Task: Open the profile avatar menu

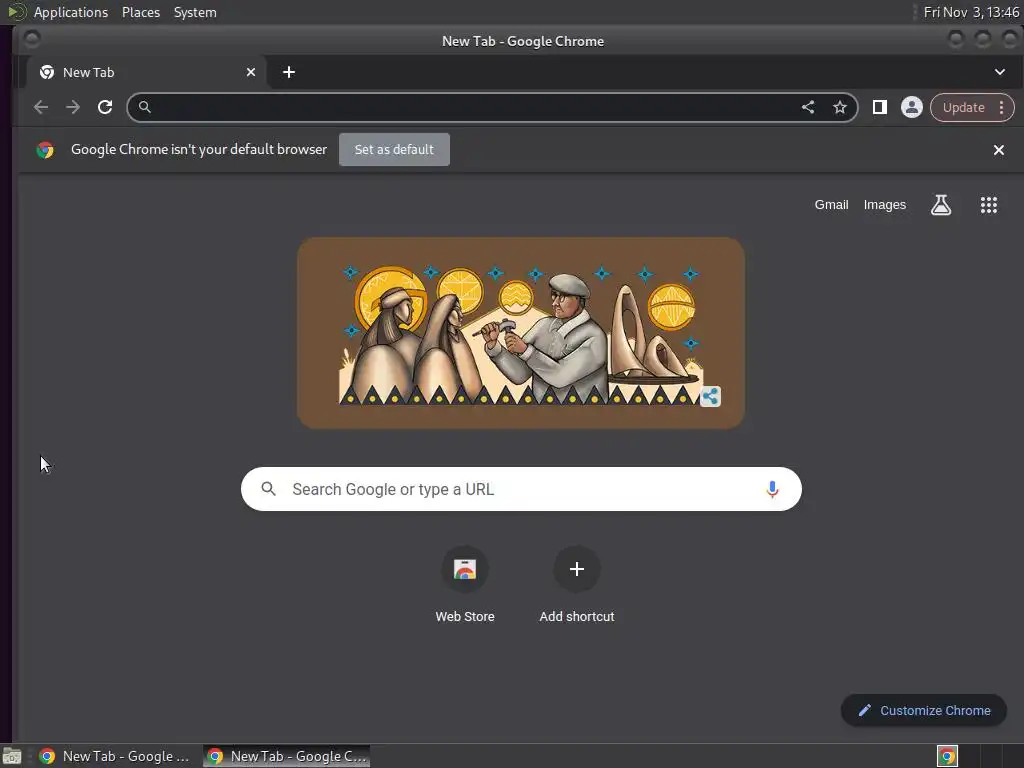Action: tap(912, 107)
